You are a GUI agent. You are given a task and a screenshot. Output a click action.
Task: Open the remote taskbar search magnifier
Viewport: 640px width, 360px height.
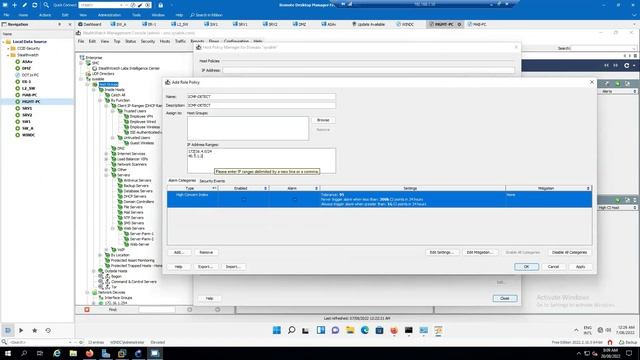coord(291,330)
